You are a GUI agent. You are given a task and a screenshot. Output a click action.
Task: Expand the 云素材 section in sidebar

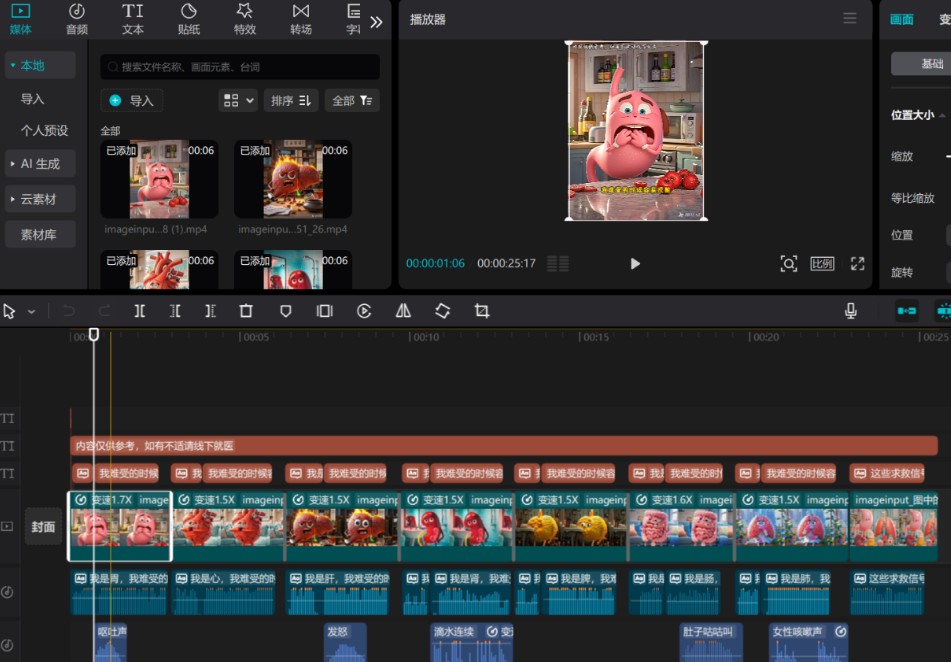pyautogui.click(x=40, y=199)
